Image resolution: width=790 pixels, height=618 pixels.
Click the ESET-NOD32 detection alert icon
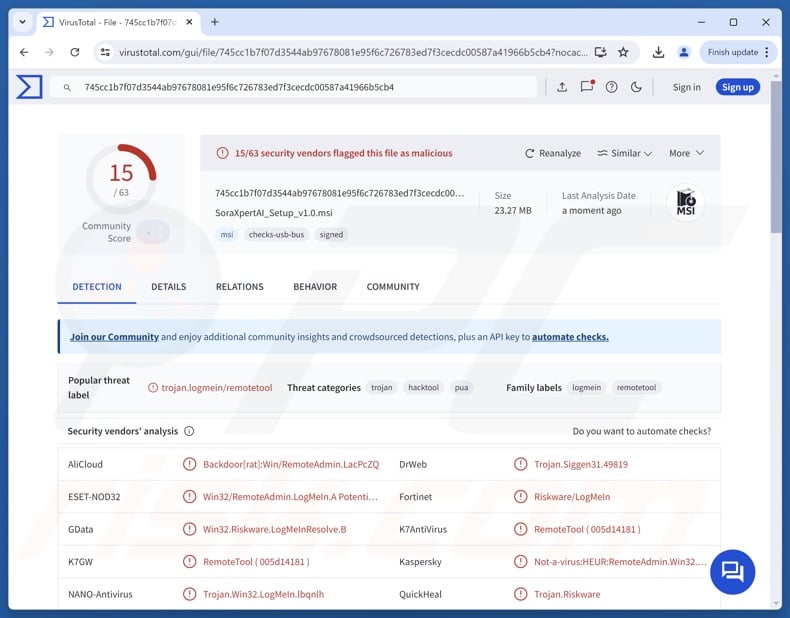pyautogui.click(x=189, y=497)
